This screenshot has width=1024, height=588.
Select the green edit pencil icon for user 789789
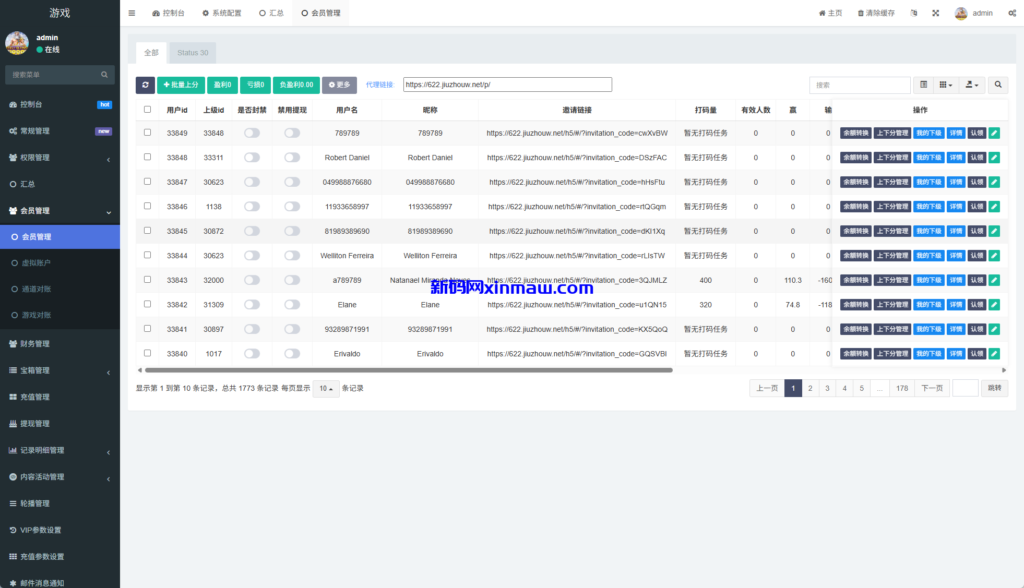pyautogui.click(x=993, y=132)
